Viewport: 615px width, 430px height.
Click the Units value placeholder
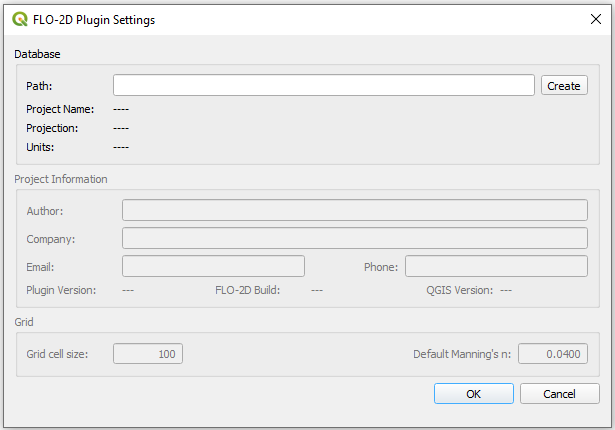coord(121,148)
